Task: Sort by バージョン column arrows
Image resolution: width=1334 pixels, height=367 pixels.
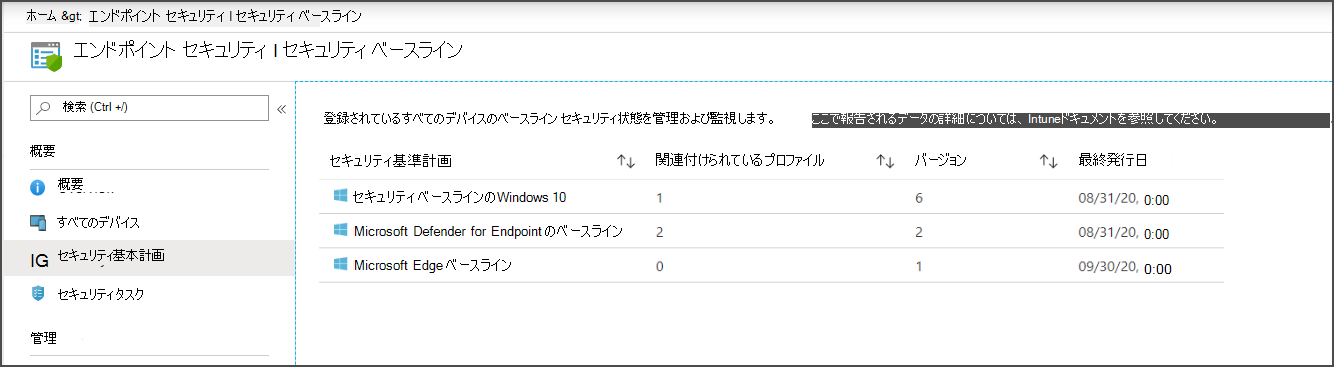Action: pos(1049,161)
